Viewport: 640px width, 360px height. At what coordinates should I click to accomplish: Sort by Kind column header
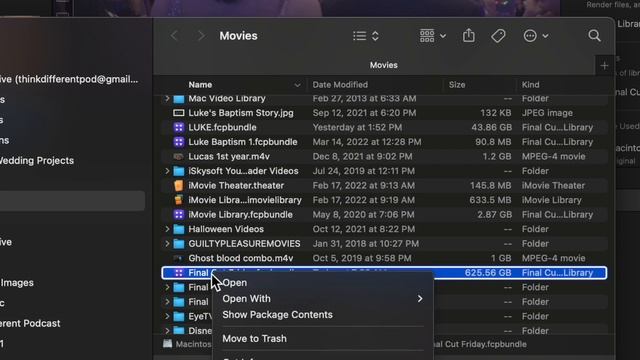[530, 85]
